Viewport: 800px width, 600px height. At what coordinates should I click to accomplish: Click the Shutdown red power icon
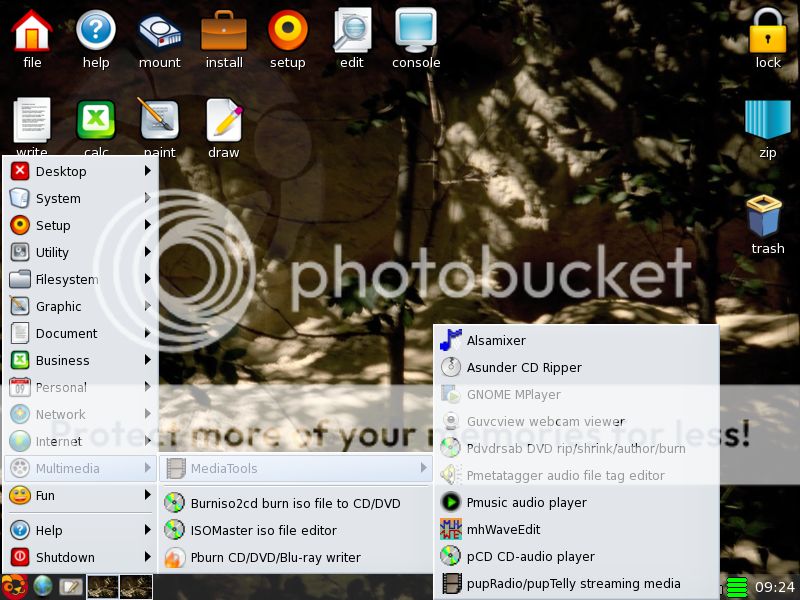[20, 557]
